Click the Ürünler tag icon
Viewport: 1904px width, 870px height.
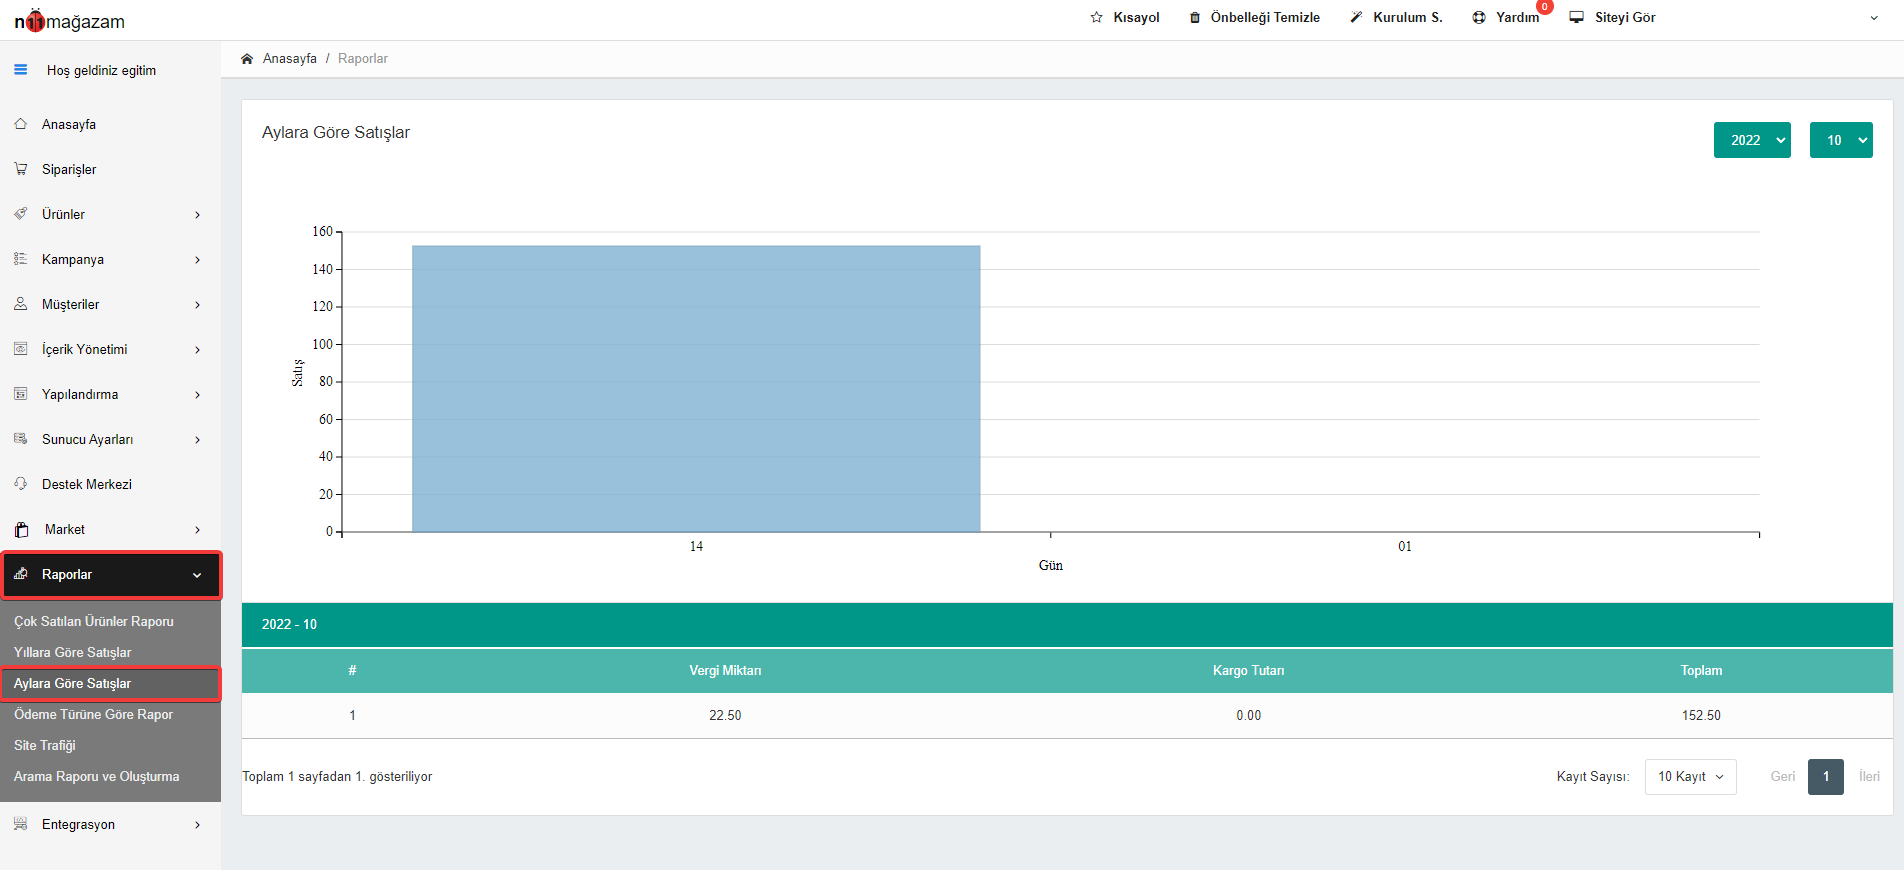20,214
